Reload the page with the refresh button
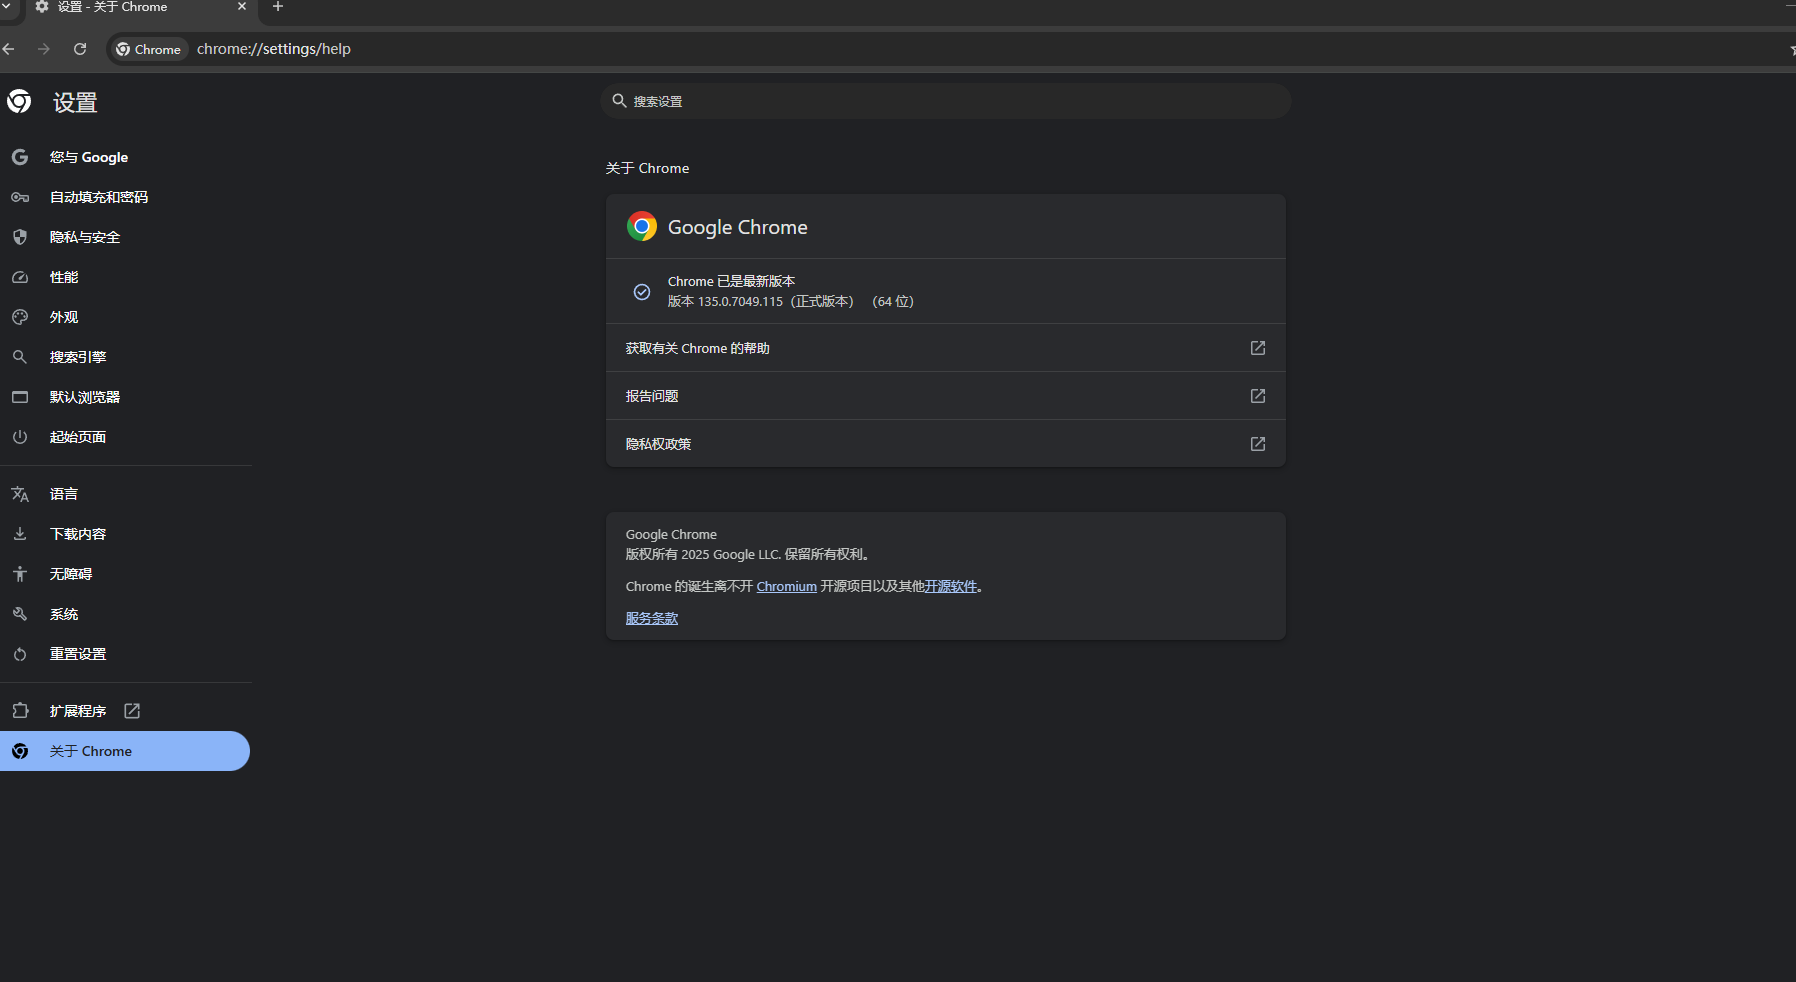The height and width of the screenshot is (982, 1796). (x=80, y=49)
